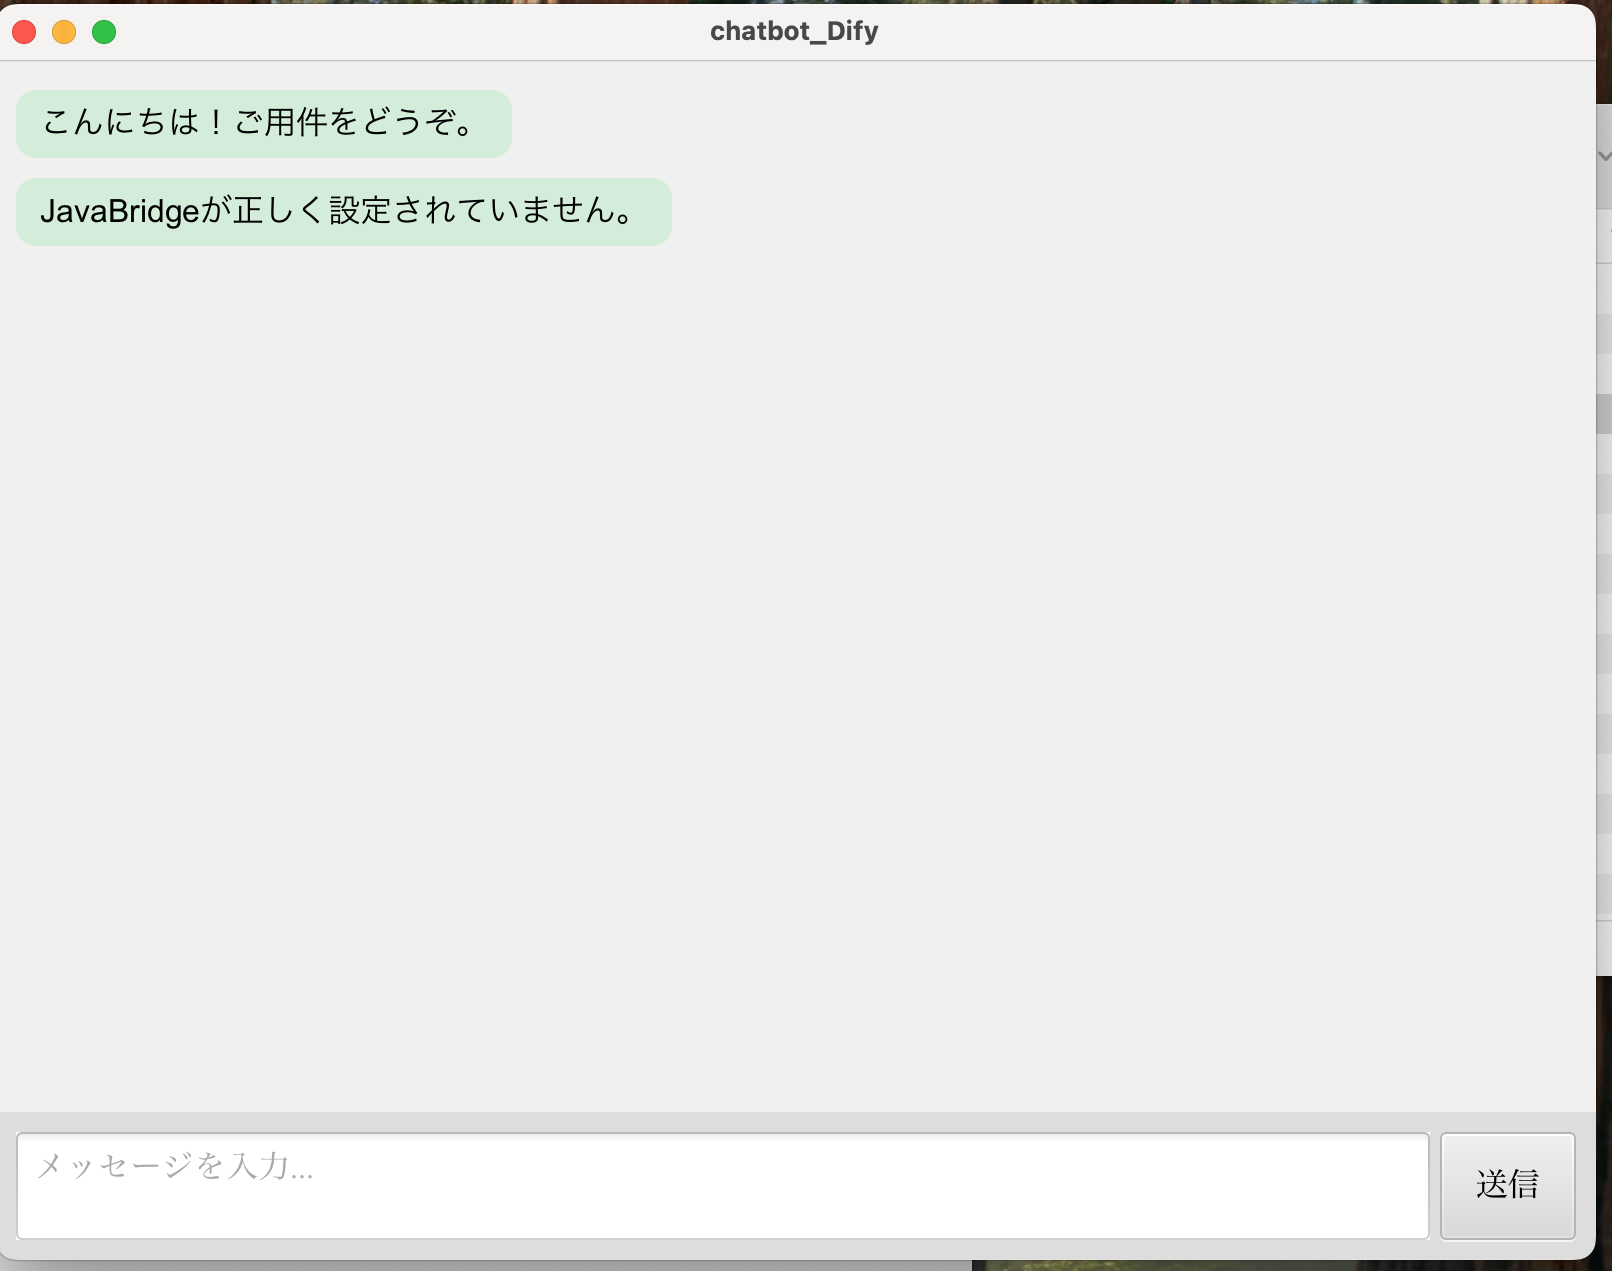Select the greeting bubble こんにちは！ご用件をどうぞ

262,123
